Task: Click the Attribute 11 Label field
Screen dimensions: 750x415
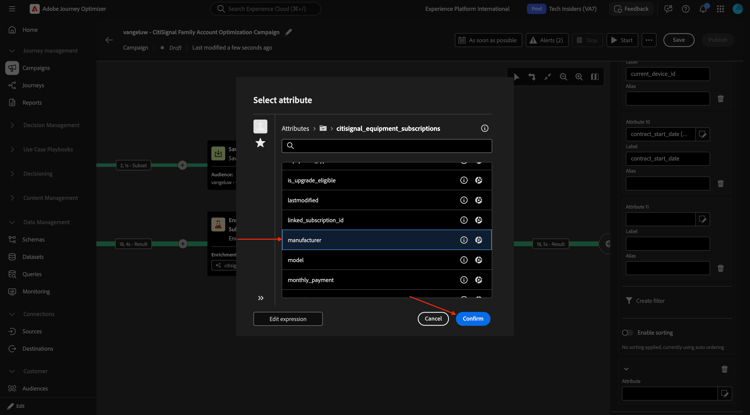Action: [668, 244]
